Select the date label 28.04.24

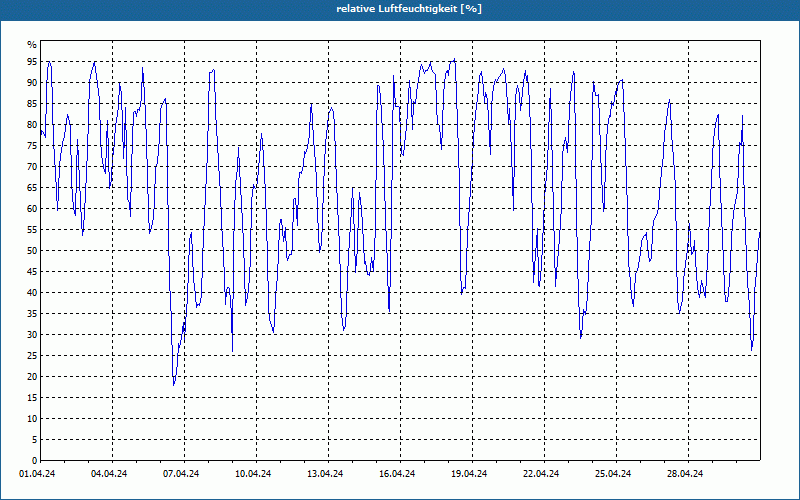pyautogui.click(x=684, y=474)
